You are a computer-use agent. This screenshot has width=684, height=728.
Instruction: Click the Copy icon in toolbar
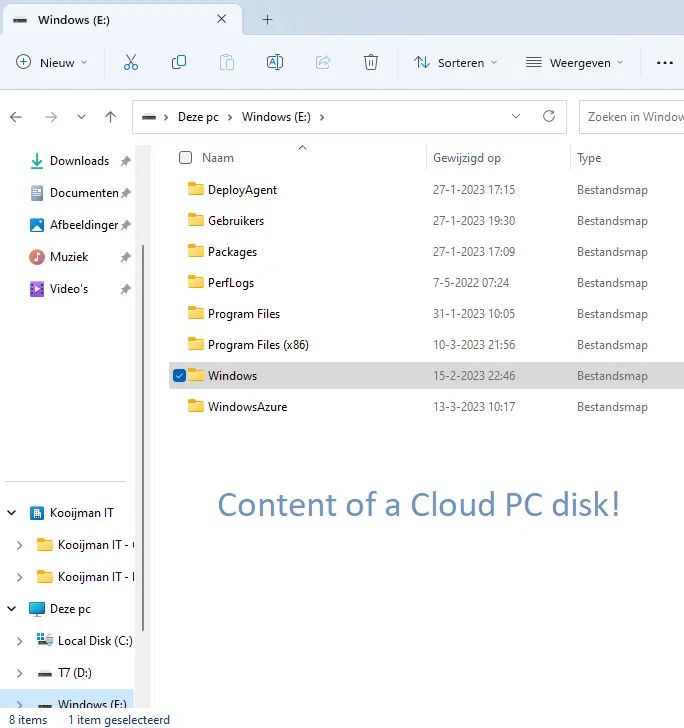(179, 62)
